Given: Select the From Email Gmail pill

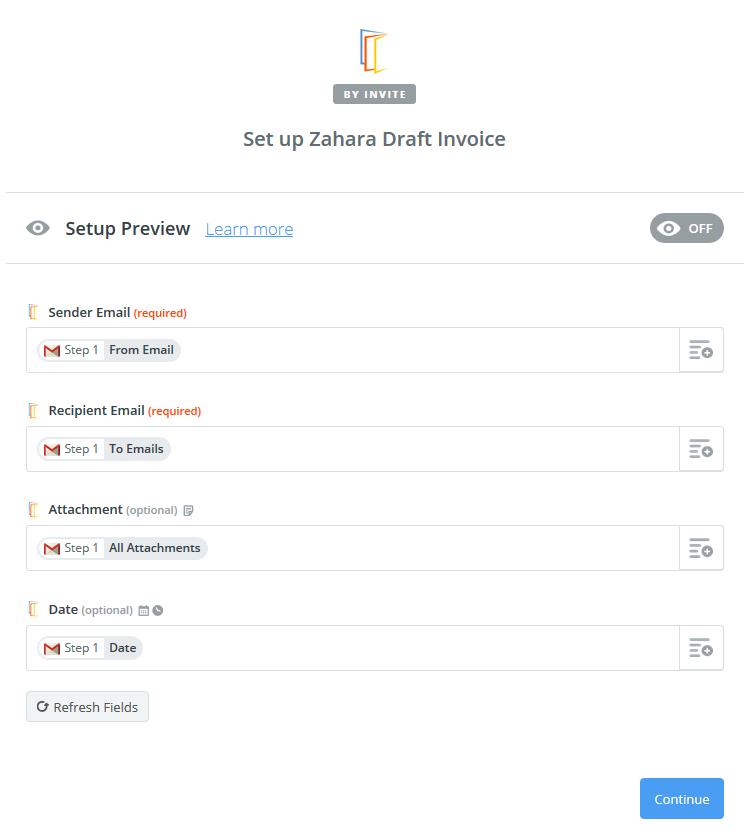Looking at the screenshot, I should click(x=109, y=350).
